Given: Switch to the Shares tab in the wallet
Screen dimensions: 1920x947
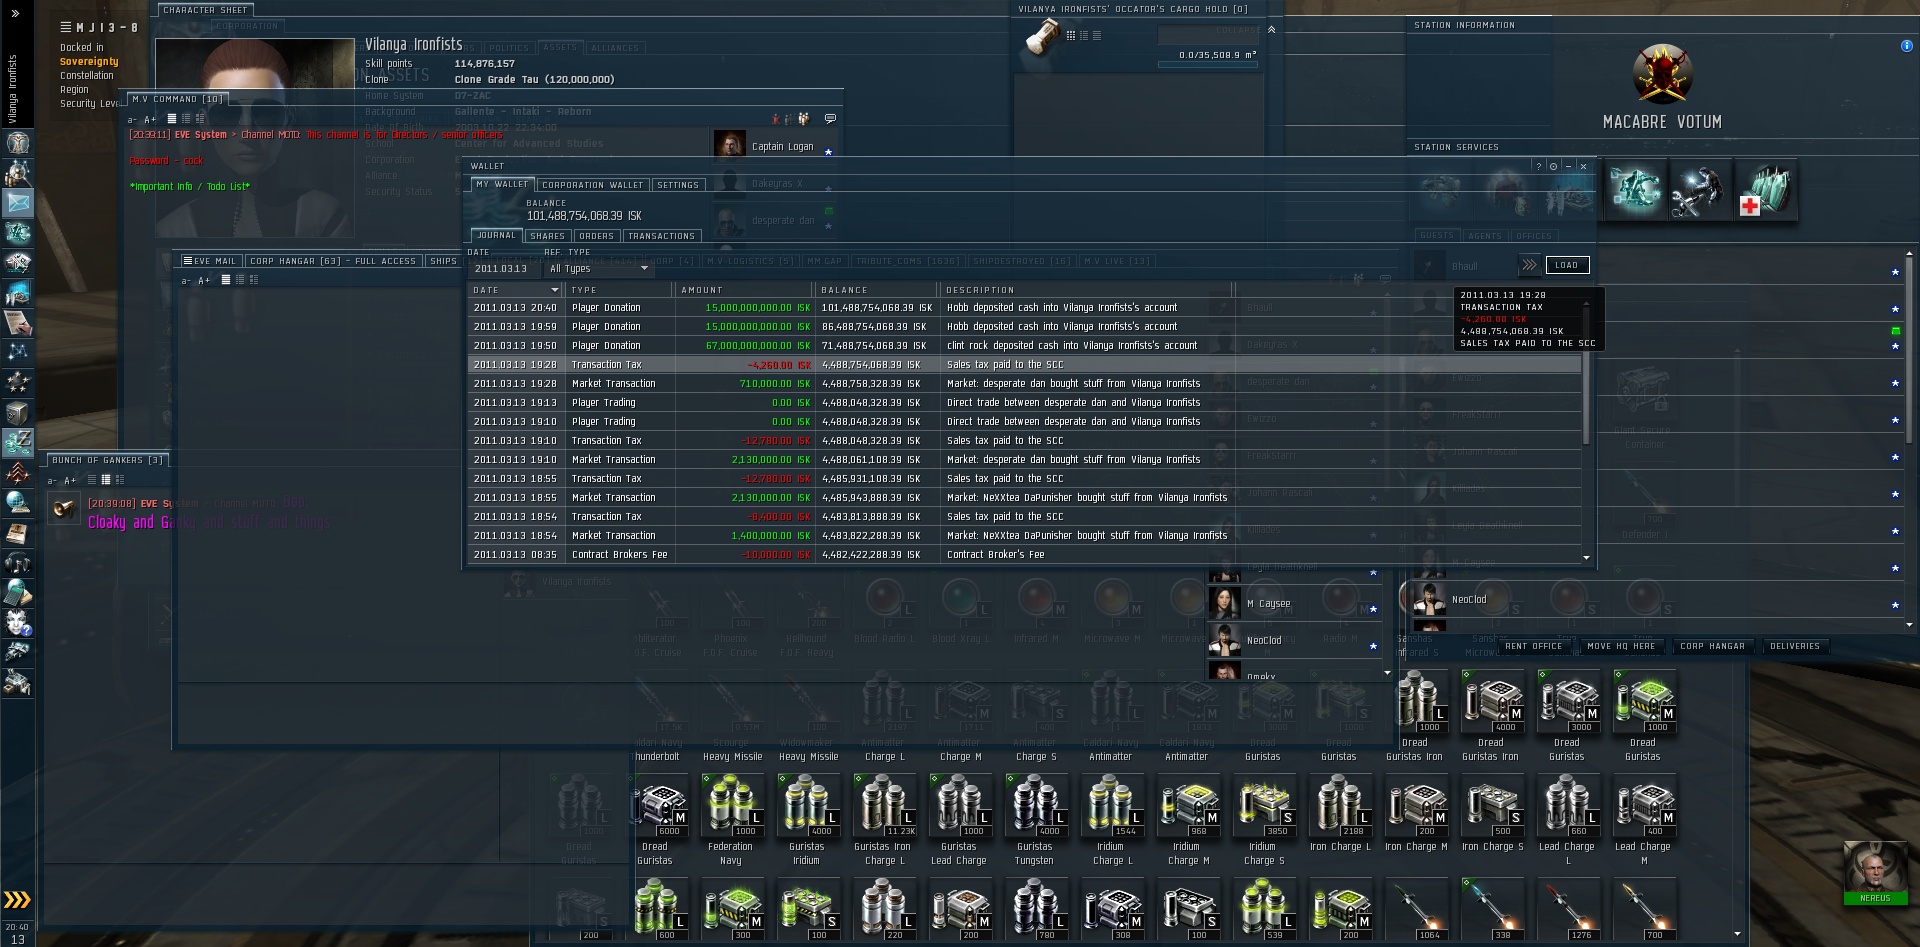Looking at the screenshot, I should 547,236.
